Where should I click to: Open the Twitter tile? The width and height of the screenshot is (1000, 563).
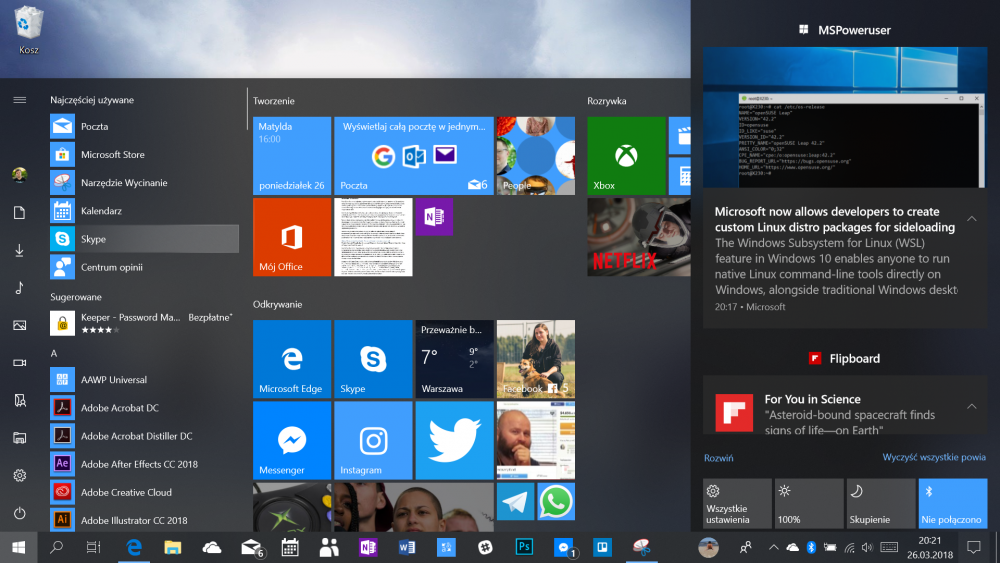pos(455,441)
